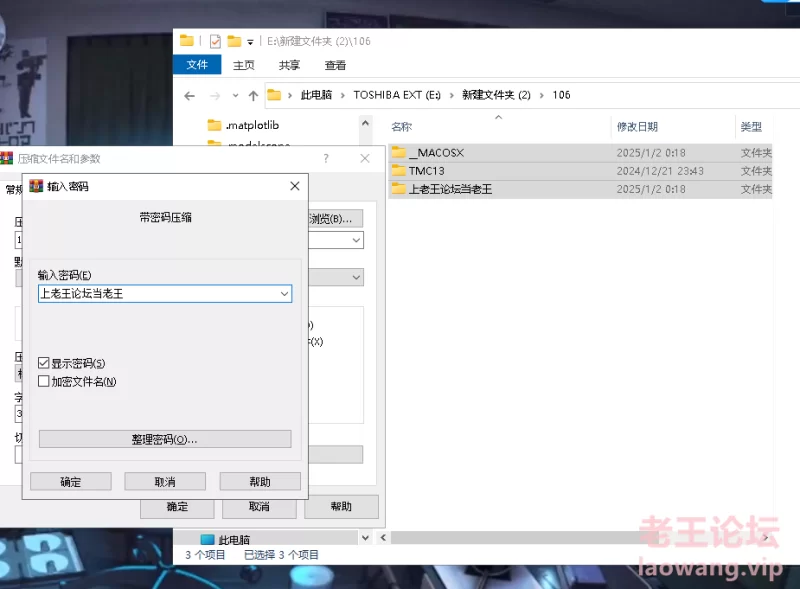The image size is (800, 589).
Task: Sort by the 类型 column header
Action: [751, 127]
